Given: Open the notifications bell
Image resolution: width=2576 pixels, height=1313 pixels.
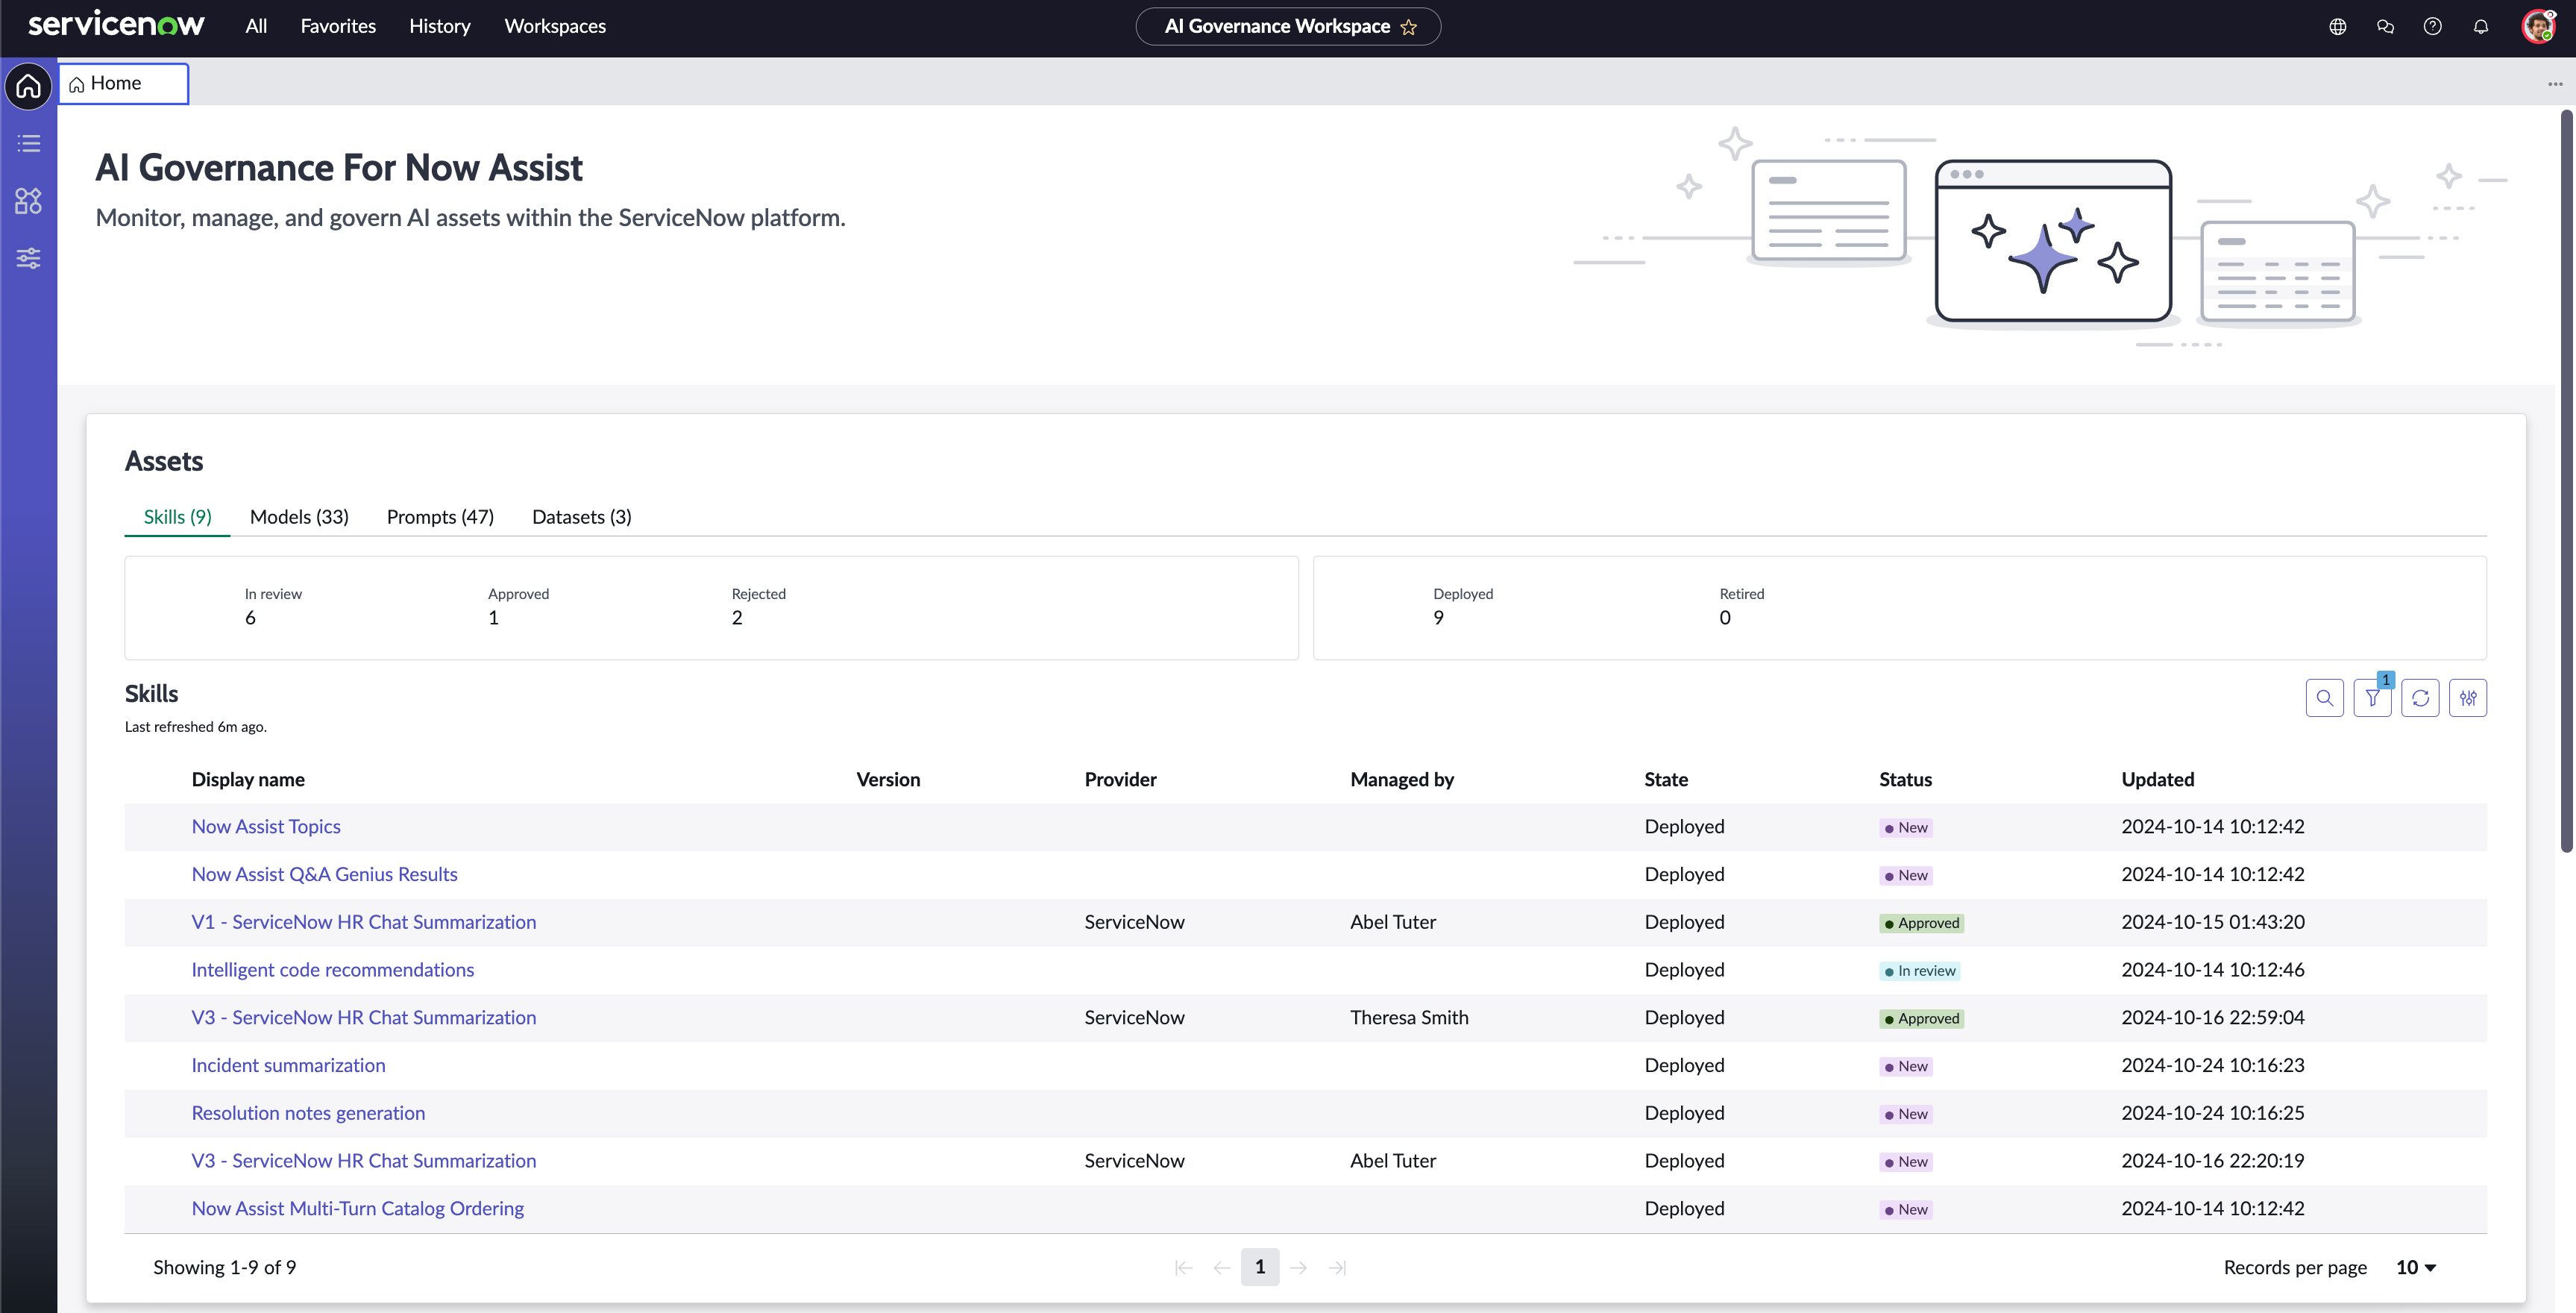Looking at the screenshot, I should pos(2481,27).
